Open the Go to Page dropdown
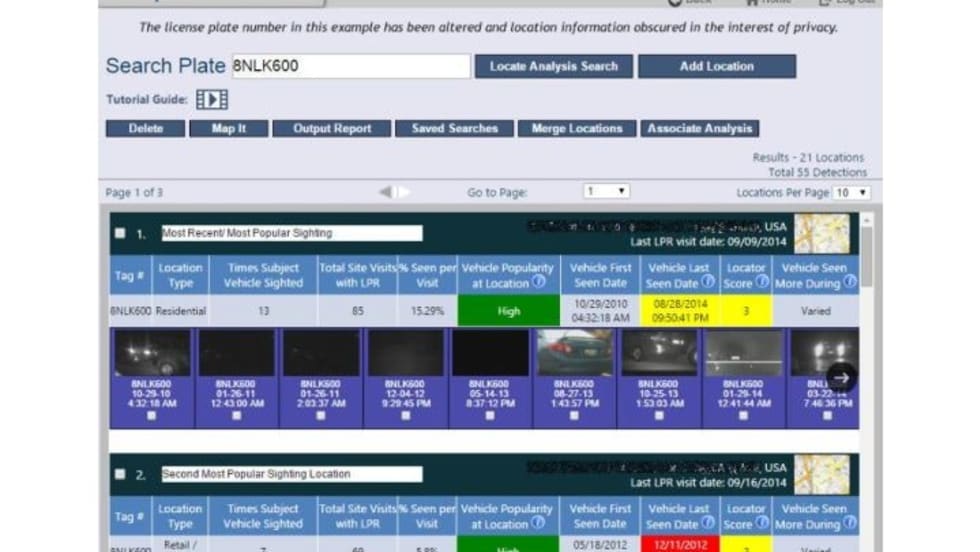This screenshot has height=552, width=980. point(606,192)
